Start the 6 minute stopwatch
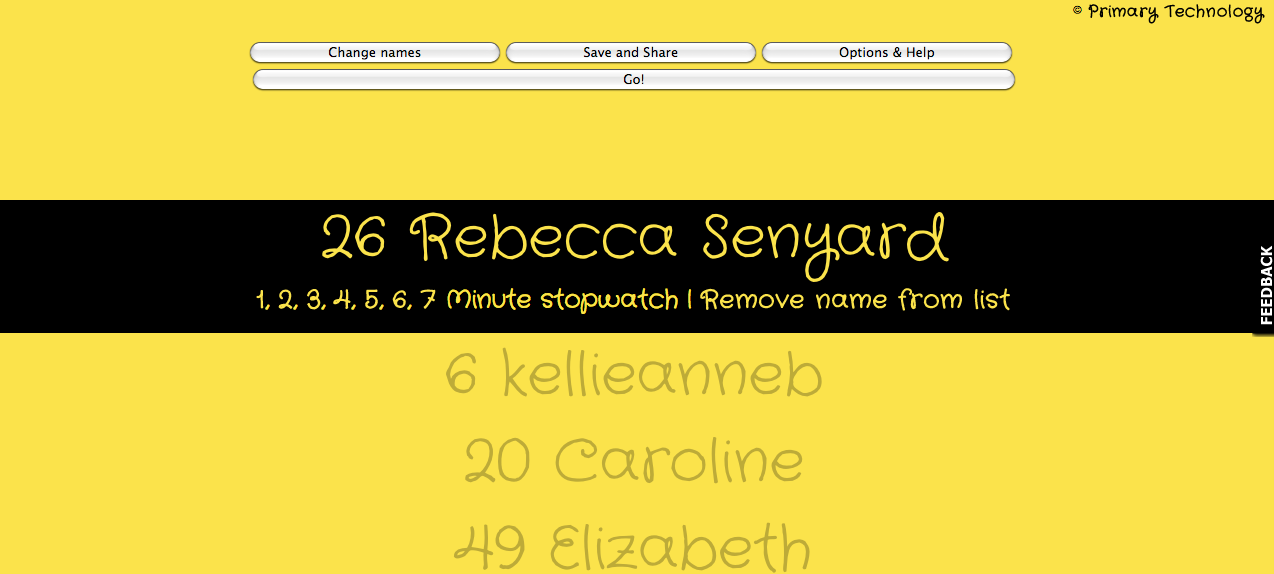Image resolution: width=1274 pixels, height=574 pixels. (x=401, y=300)
